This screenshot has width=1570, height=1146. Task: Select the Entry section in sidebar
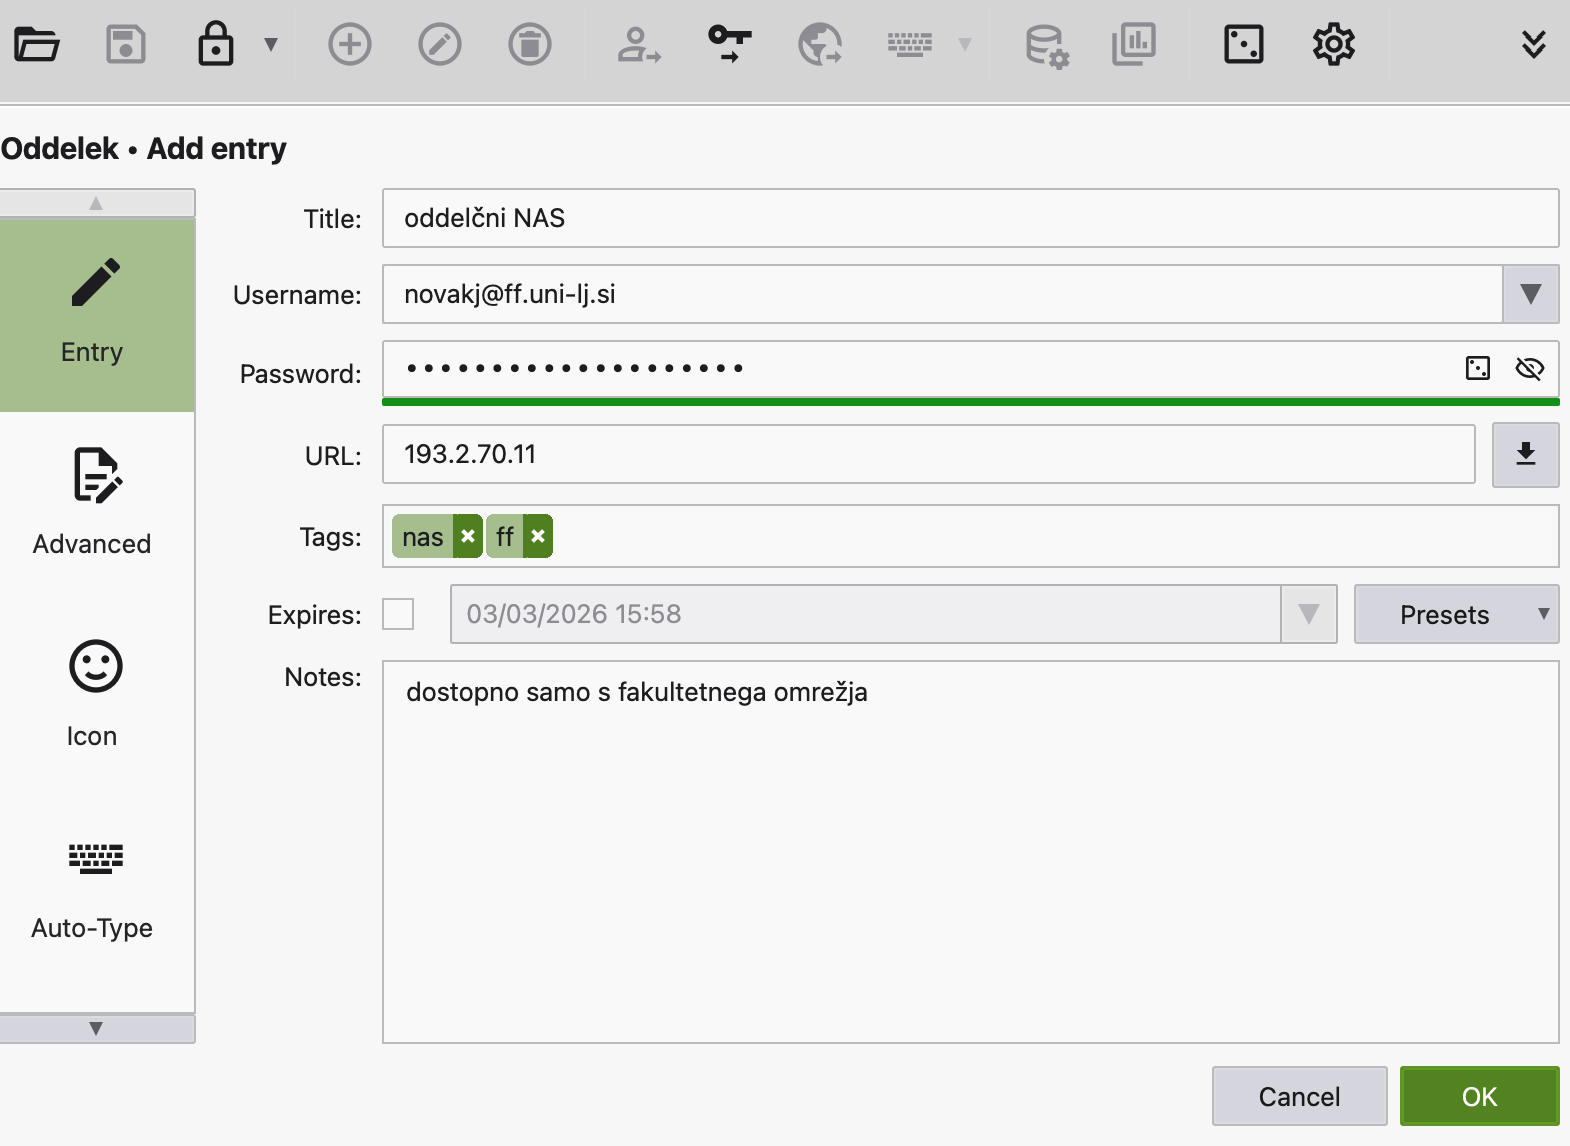(97, 315)
